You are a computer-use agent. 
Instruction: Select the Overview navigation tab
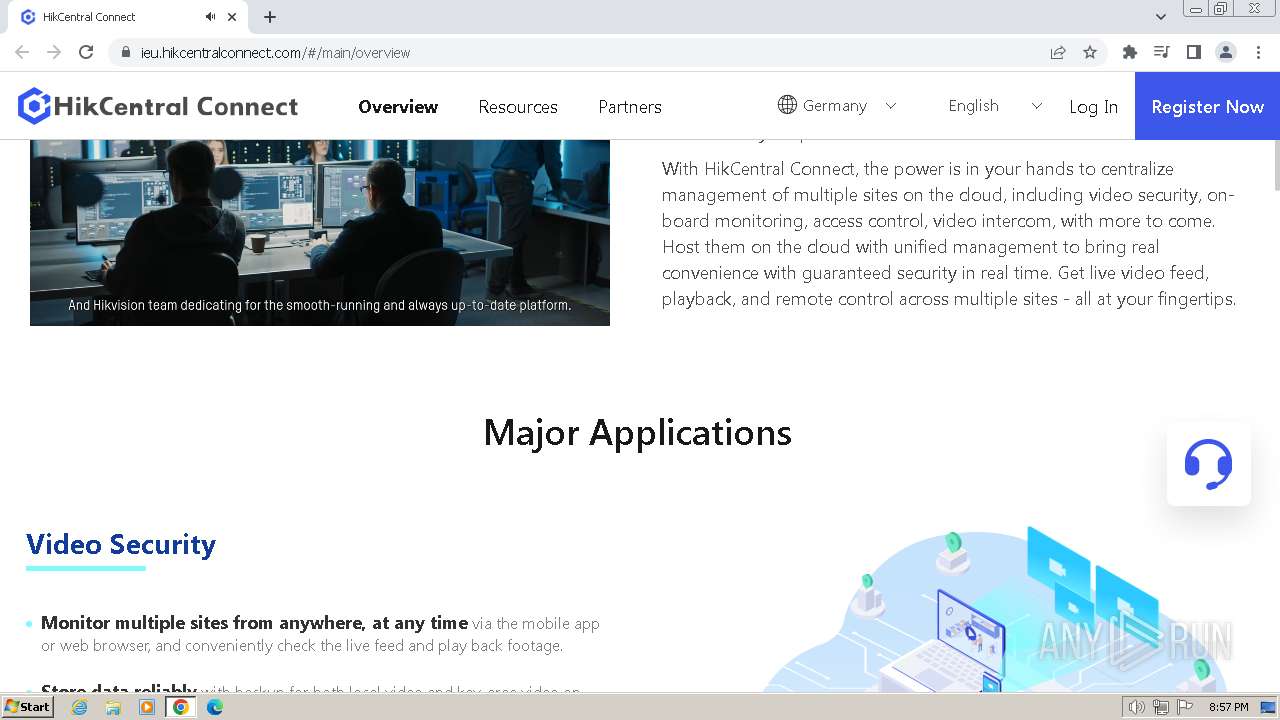tap(398, 107)
